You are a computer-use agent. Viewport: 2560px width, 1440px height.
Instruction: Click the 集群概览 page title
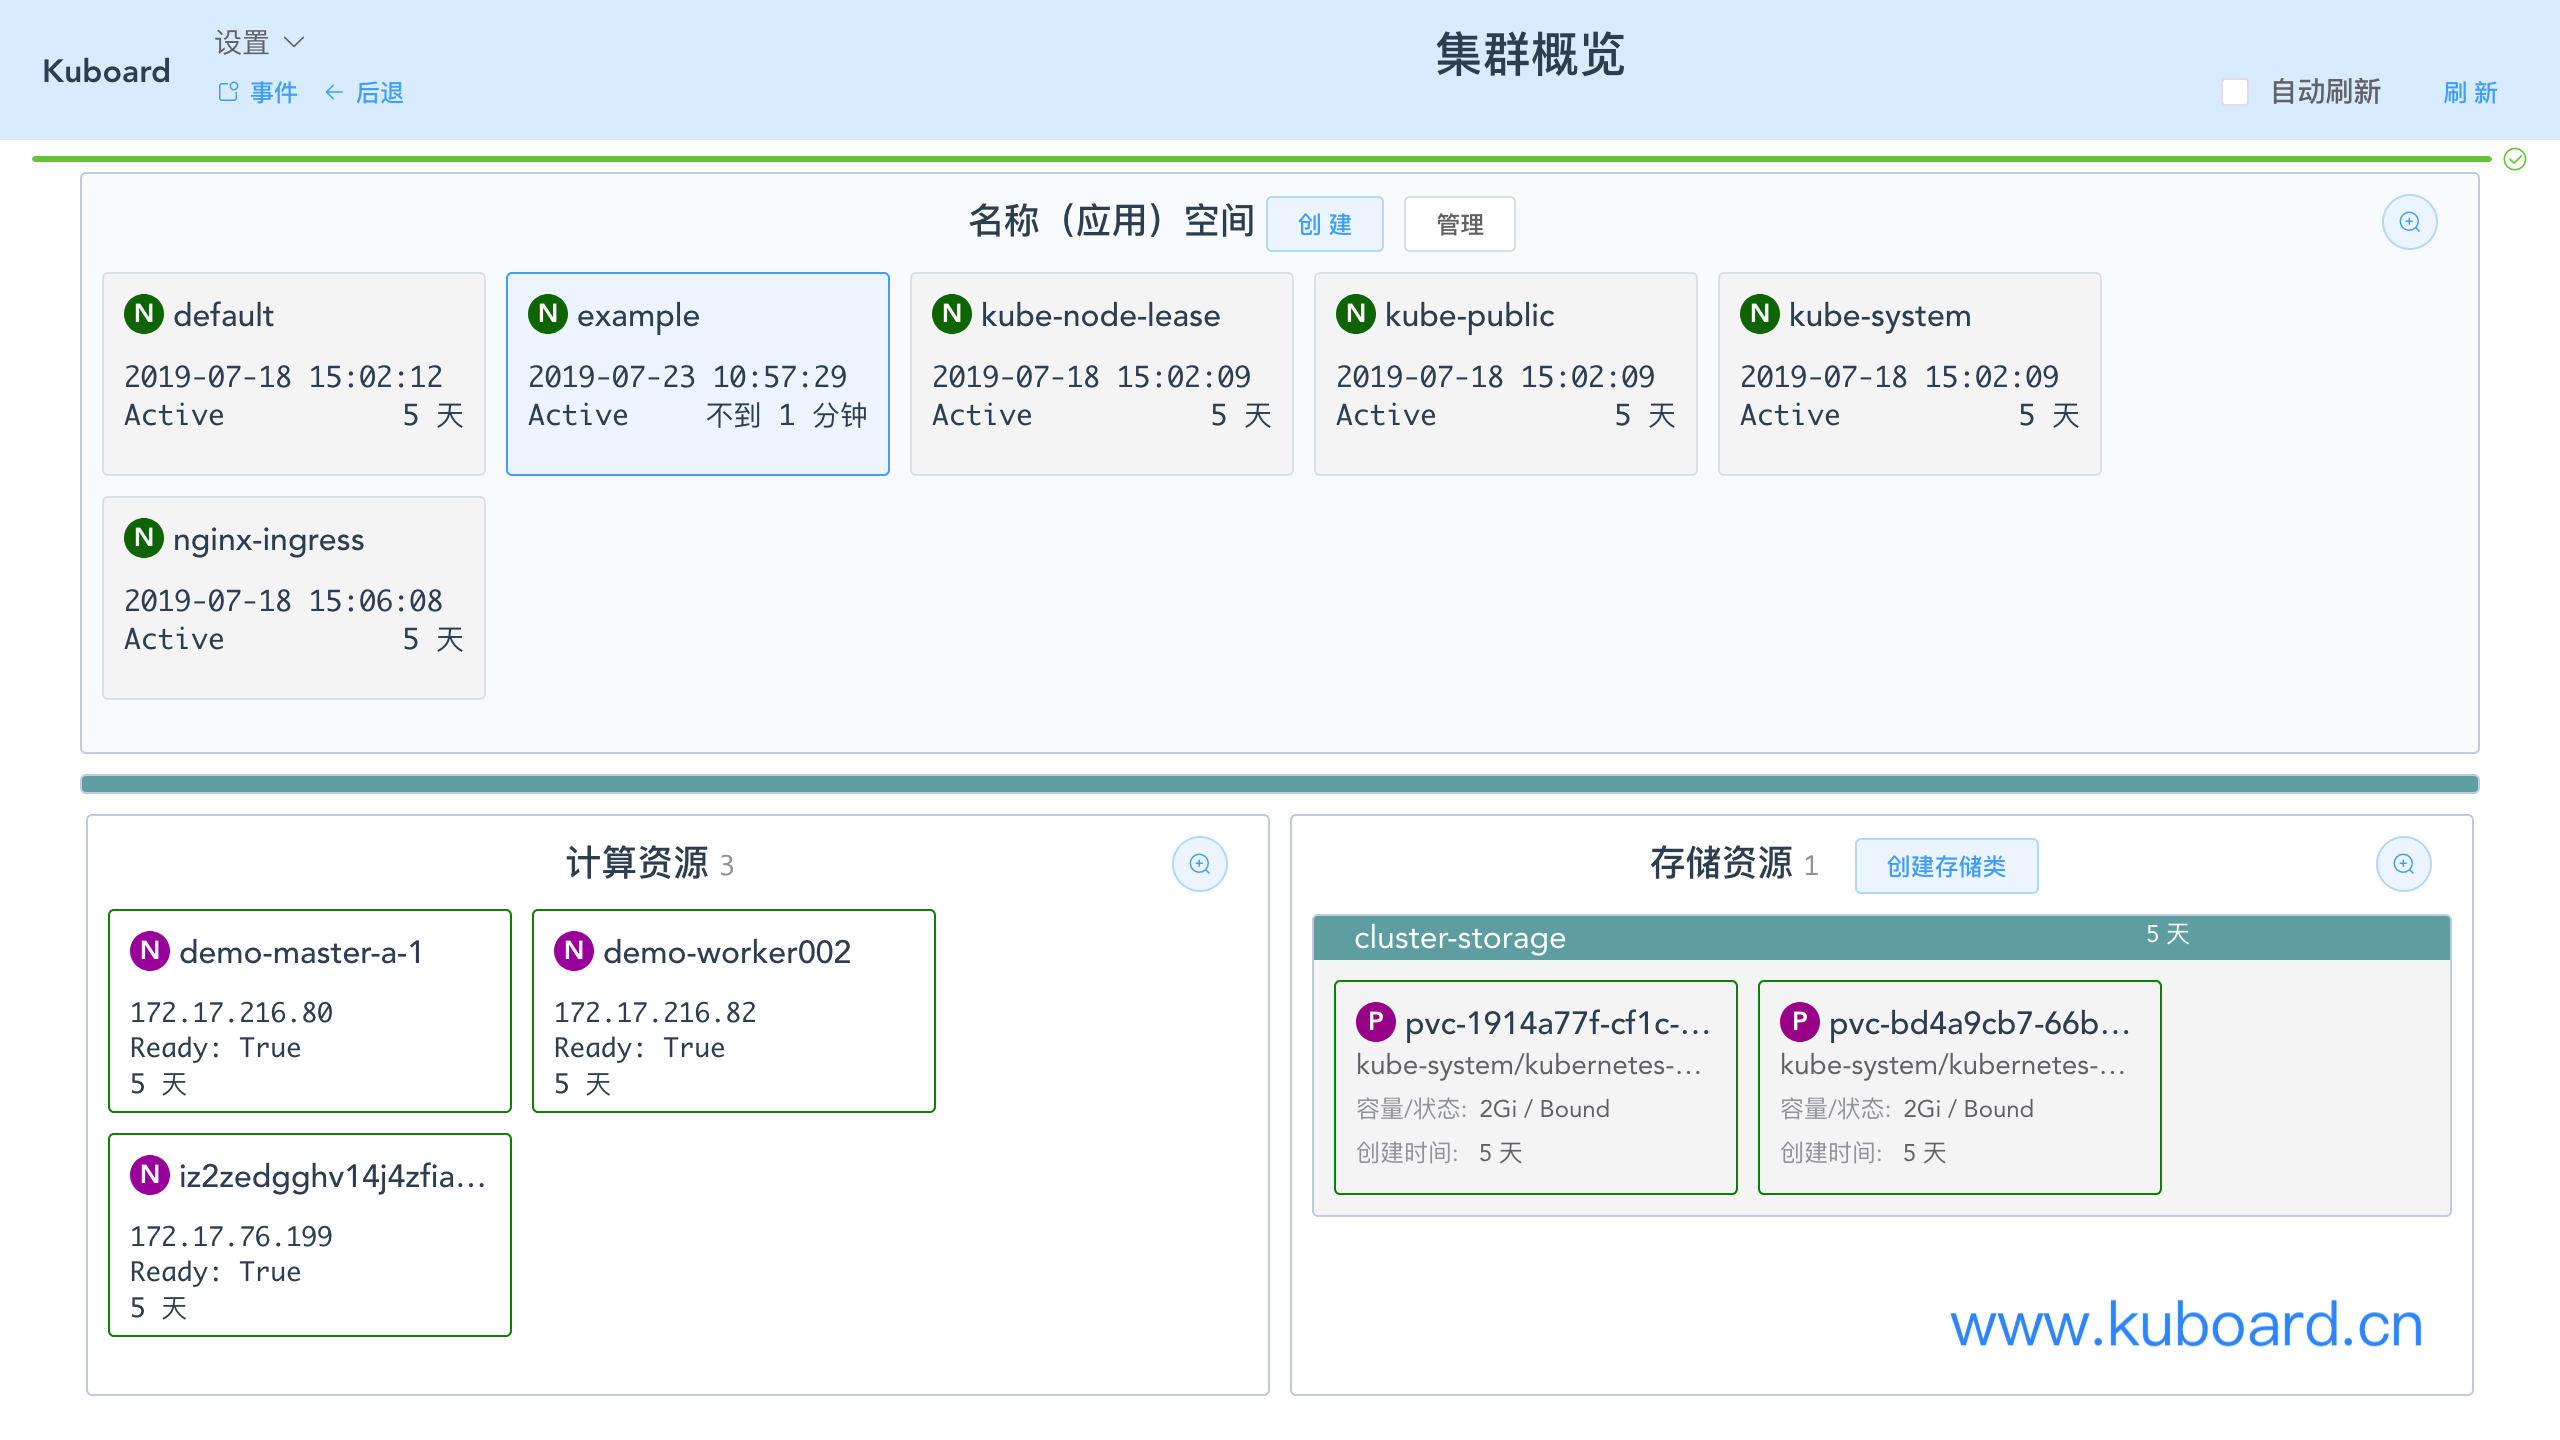(x=1530, y=54)
